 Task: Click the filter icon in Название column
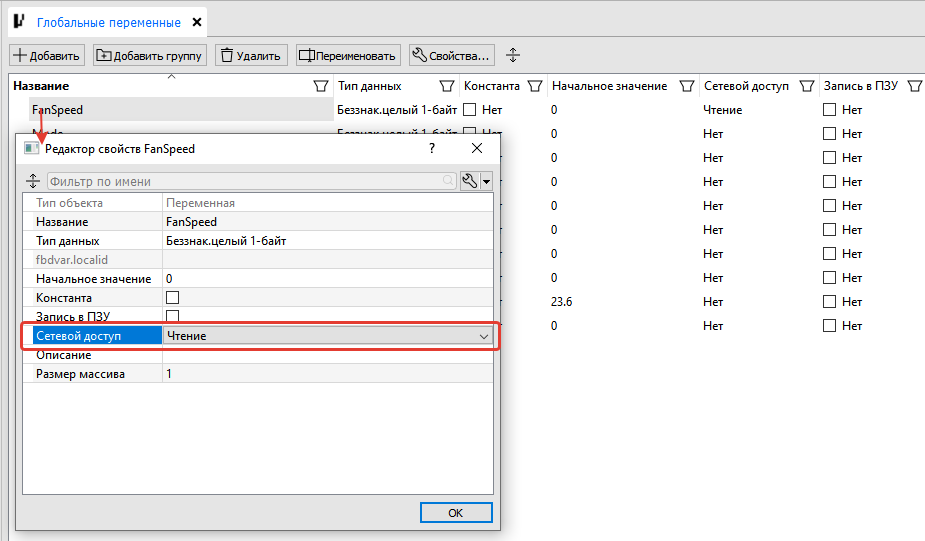321,86
